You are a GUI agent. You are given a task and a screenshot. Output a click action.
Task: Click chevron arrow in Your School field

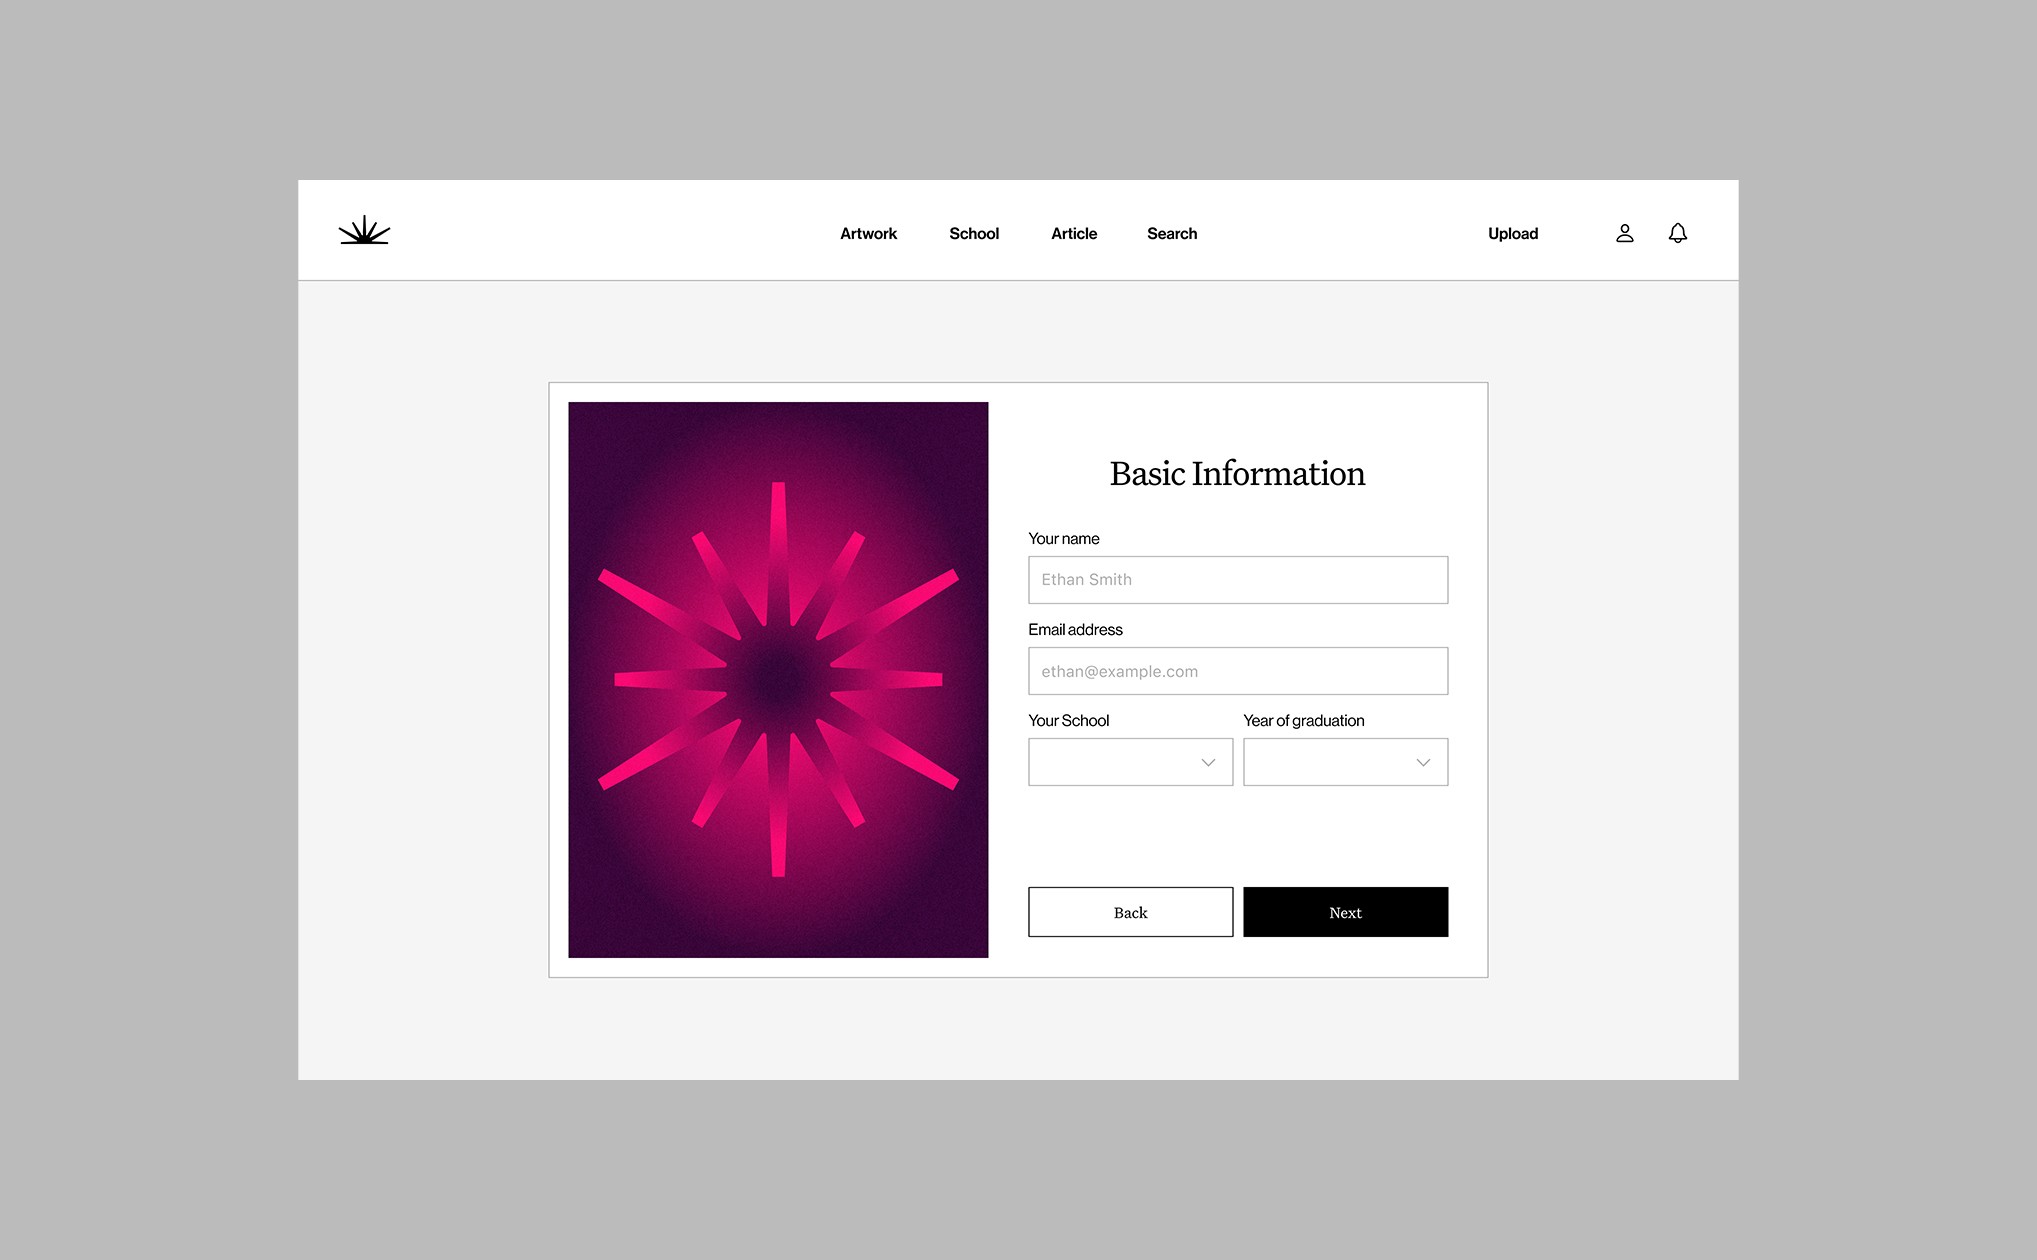click(1208, 763)
